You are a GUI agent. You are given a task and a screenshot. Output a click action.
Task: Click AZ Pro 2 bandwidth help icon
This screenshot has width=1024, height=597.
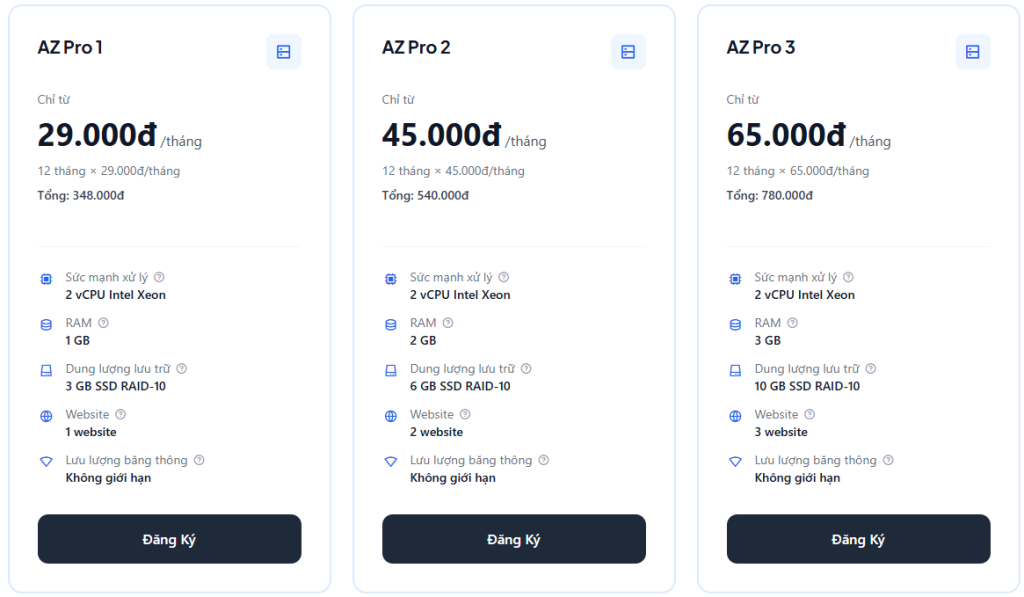point(544,460)
